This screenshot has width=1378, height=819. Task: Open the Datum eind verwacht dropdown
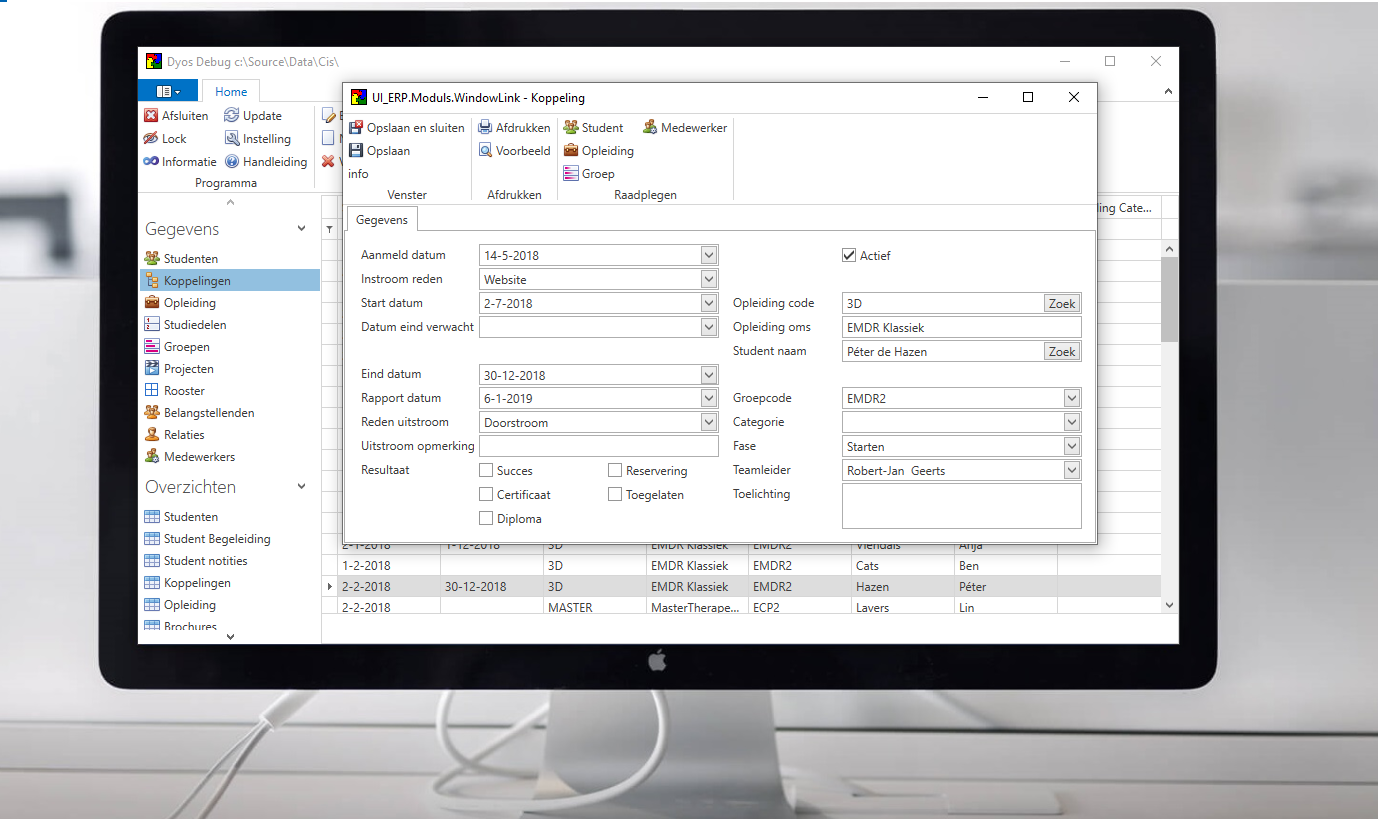click(709, 327)
